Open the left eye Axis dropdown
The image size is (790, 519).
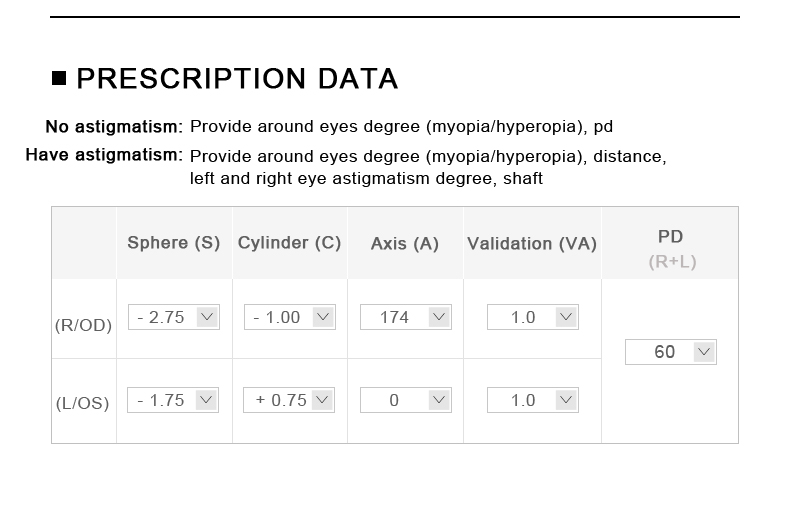[405, 400]
